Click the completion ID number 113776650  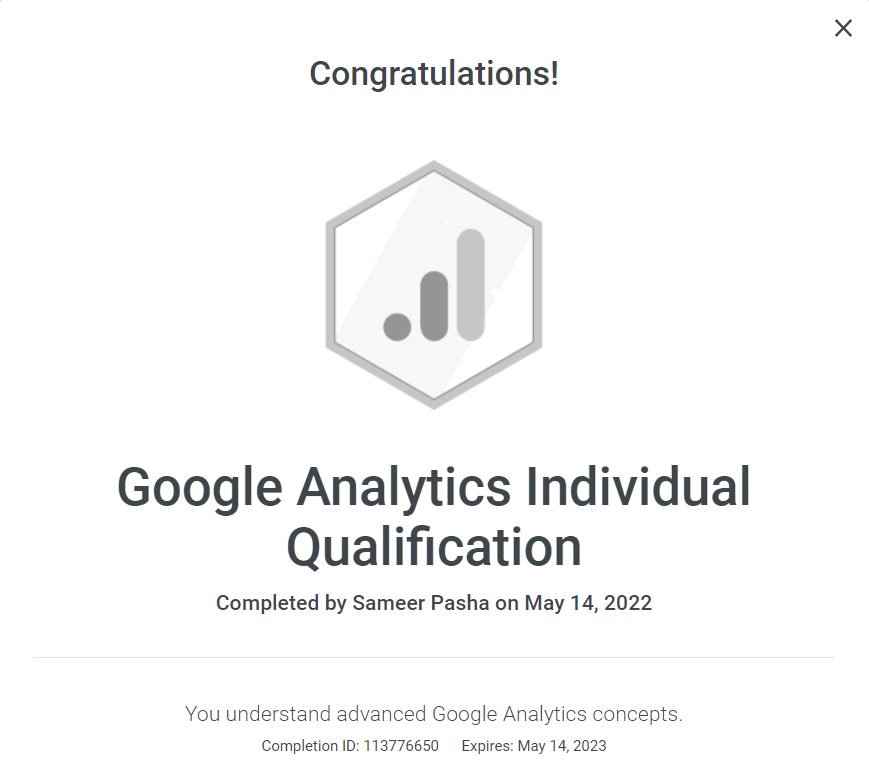pos(399,746)
